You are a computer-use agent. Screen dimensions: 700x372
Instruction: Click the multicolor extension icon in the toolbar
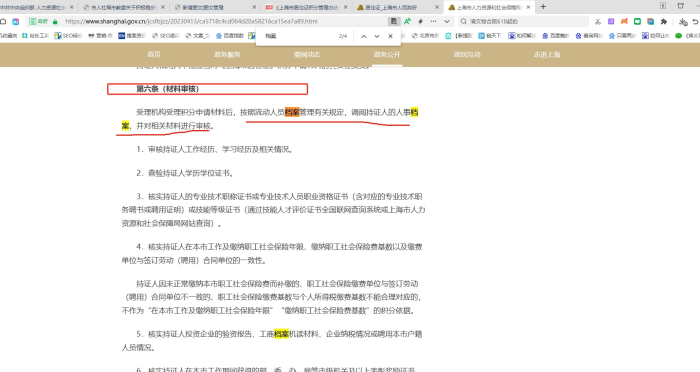click(x=651, y=21)
